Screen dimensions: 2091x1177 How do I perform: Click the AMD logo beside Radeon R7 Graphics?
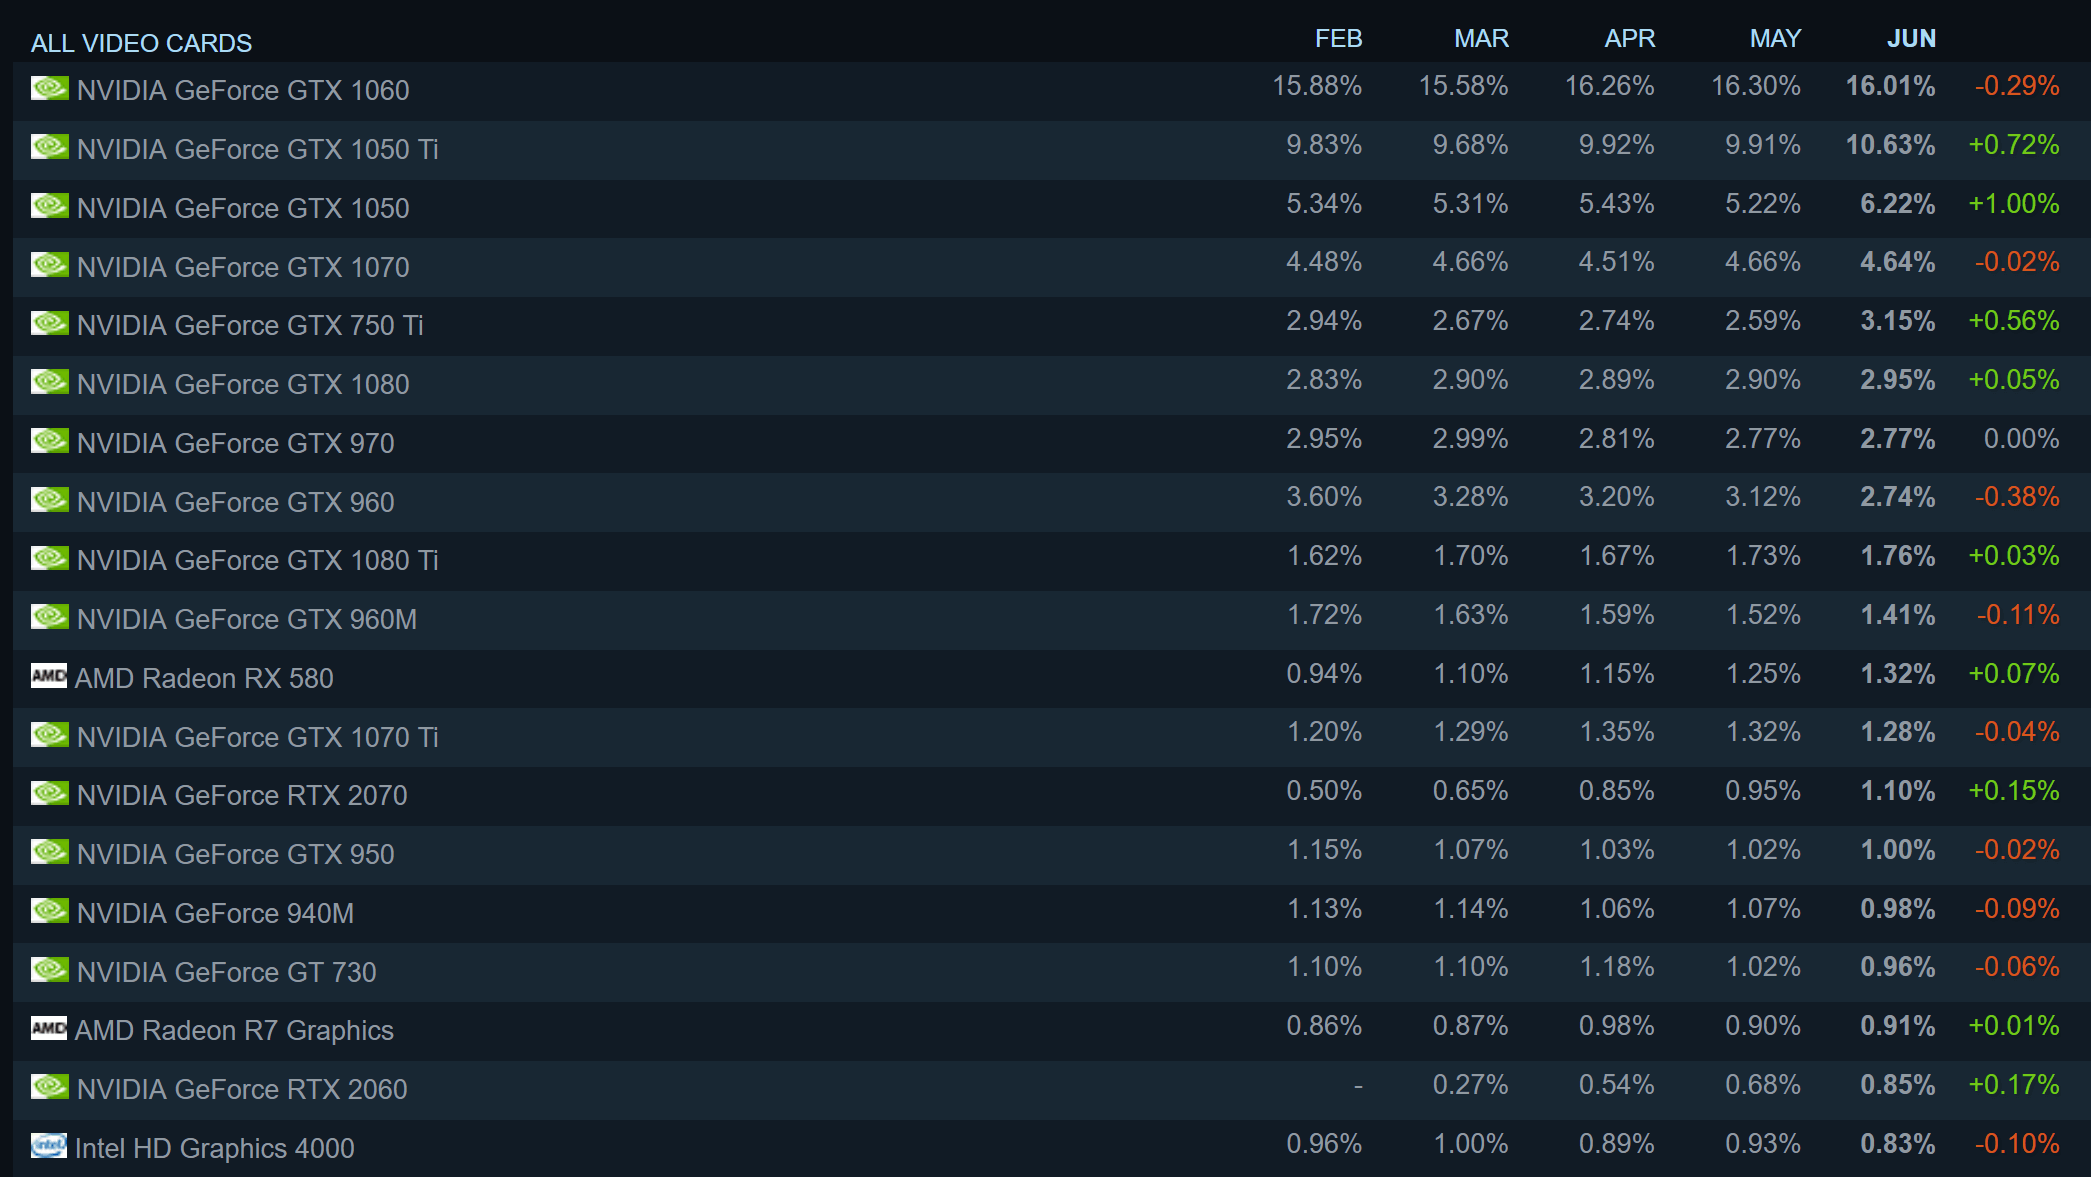coord(49,1028)
